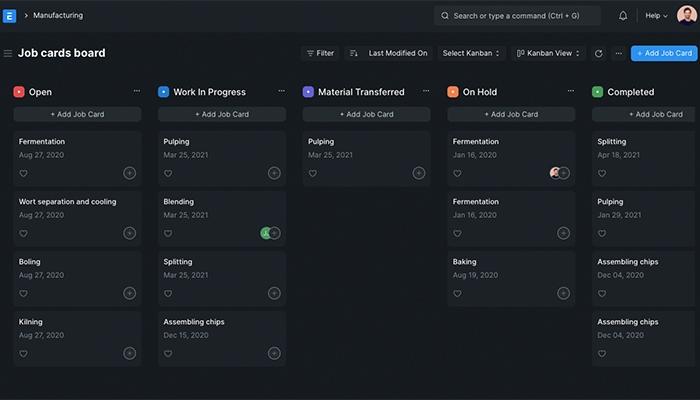The height and width of the screenshot is (400, 700).
Task: Open the Kilning job card
Action: (77, 339)
